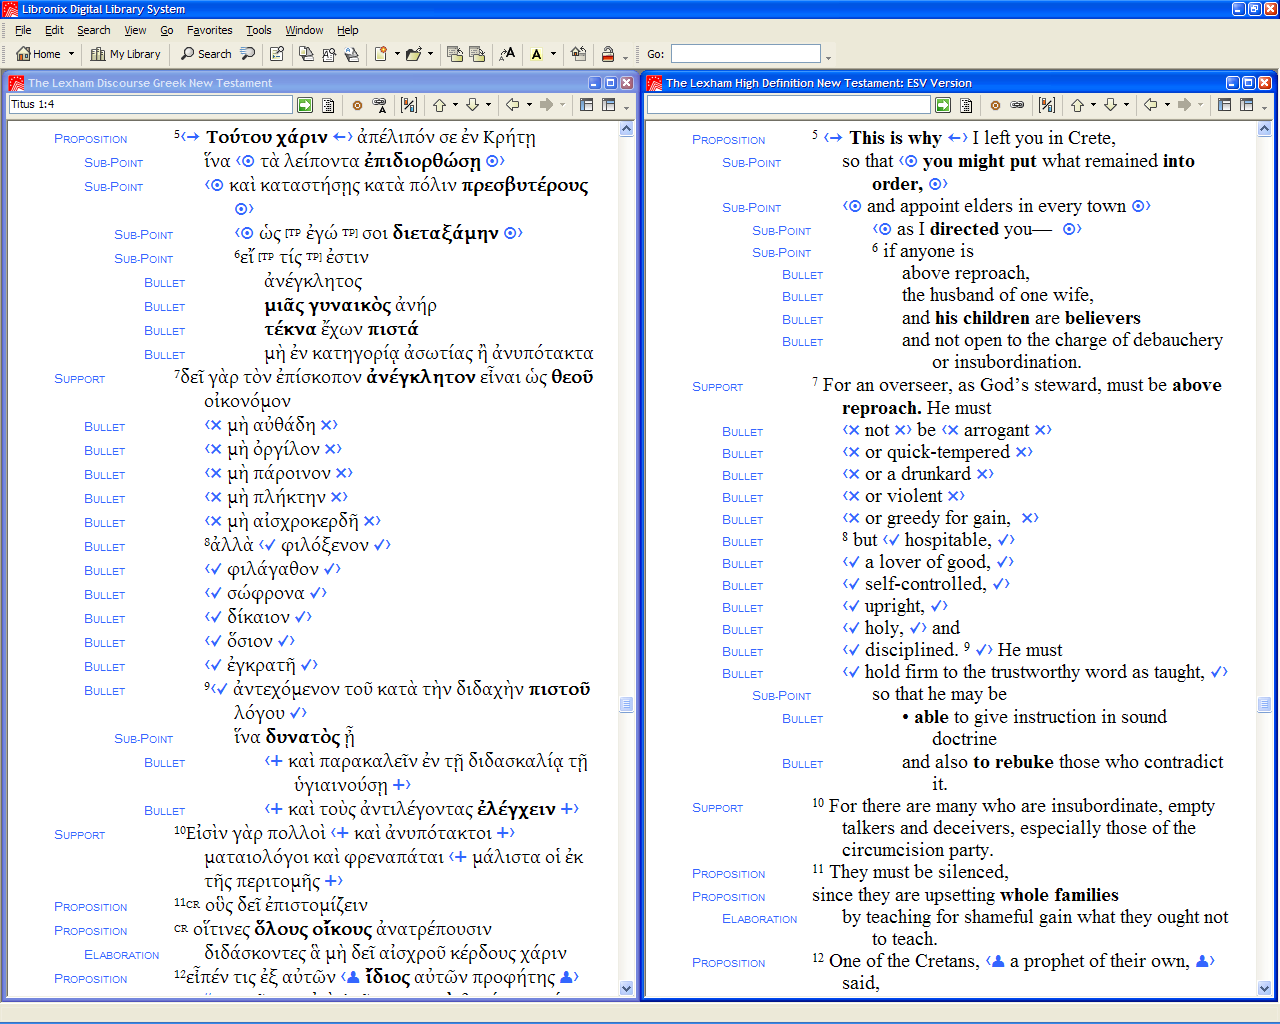Open the Window menu
Screen dimensions: 1280x1024
pyautogui.click(x=304, y=30)
